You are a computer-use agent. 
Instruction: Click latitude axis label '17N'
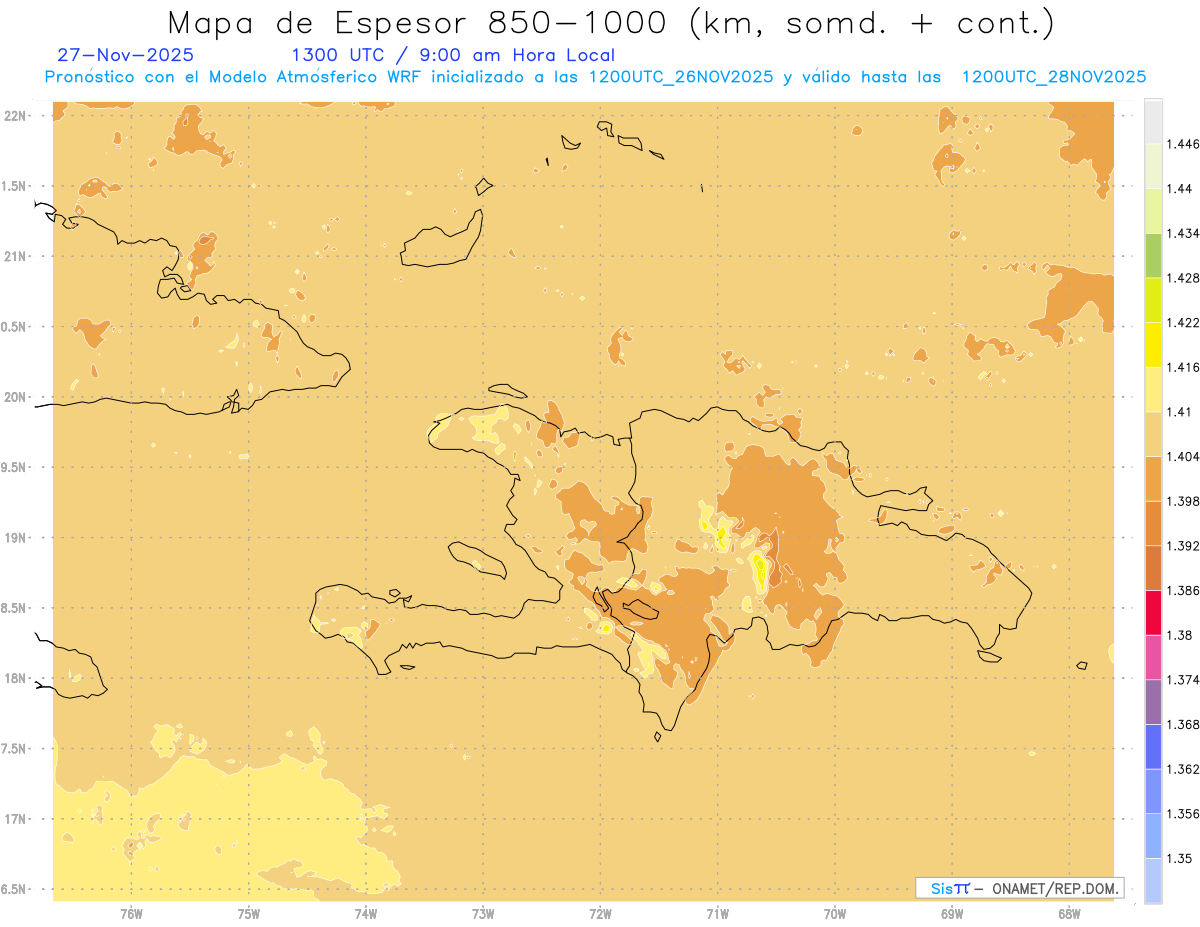tap(14, 819)
